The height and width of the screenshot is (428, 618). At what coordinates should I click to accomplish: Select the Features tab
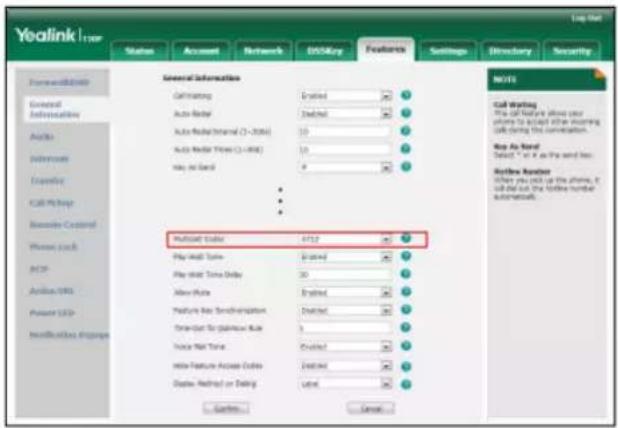(386, 49)
